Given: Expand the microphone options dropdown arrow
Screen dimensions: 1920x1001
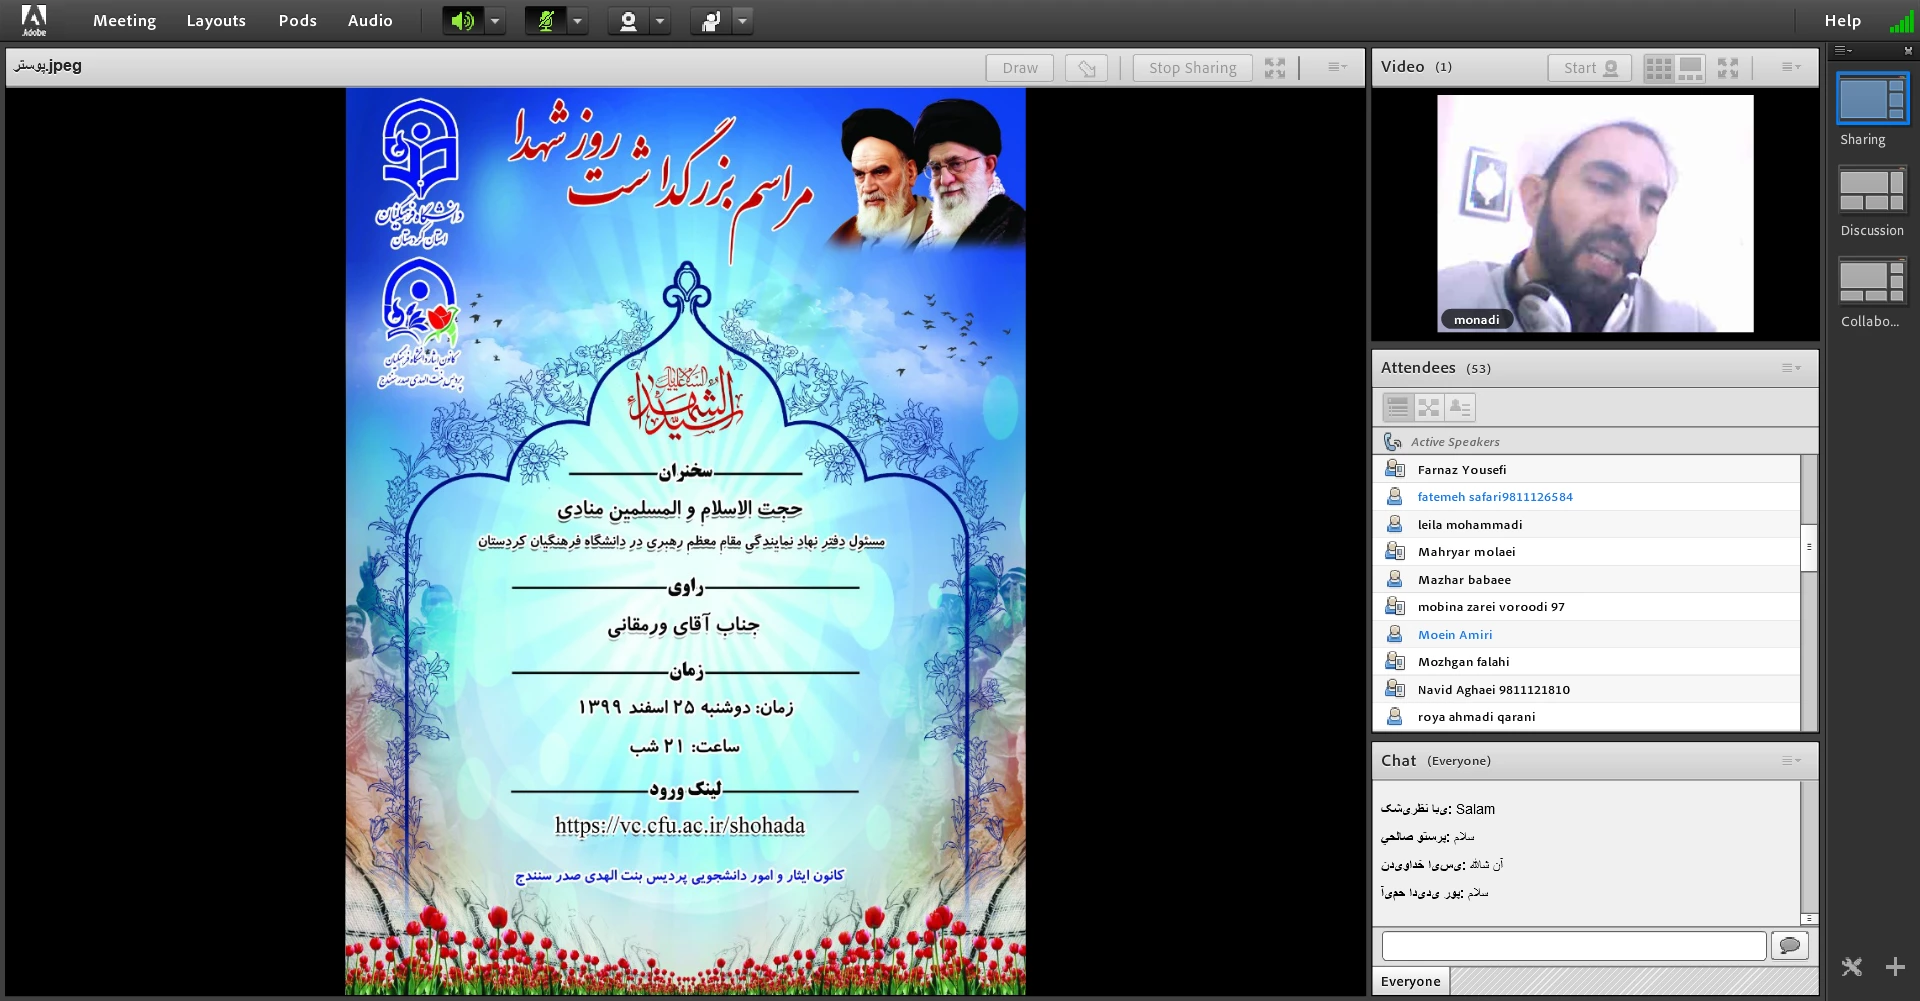Looking at the screenshot, I should (x=578, y=21).
